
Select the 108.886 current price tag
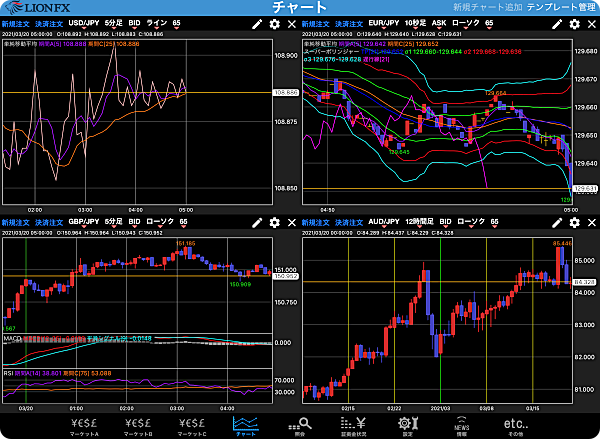285,93
